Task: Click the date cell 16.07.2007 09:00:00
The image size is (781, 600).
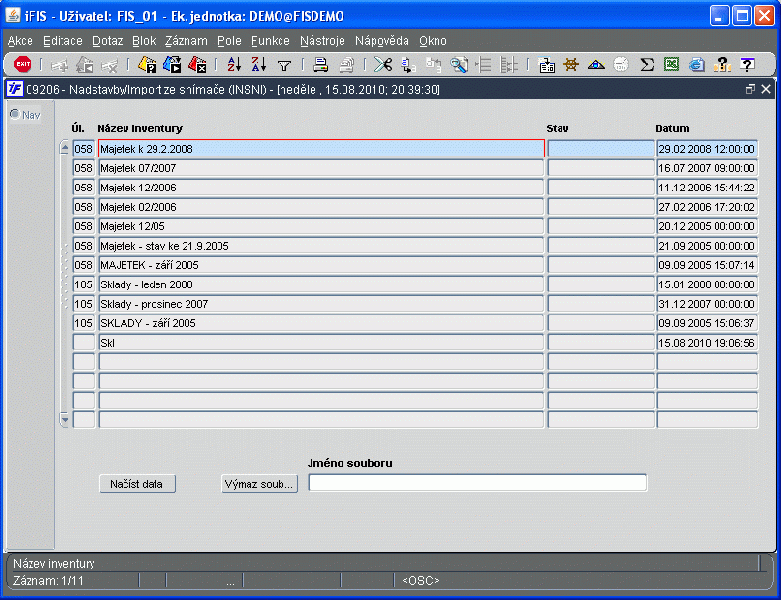Action: (x=707, y=168)
